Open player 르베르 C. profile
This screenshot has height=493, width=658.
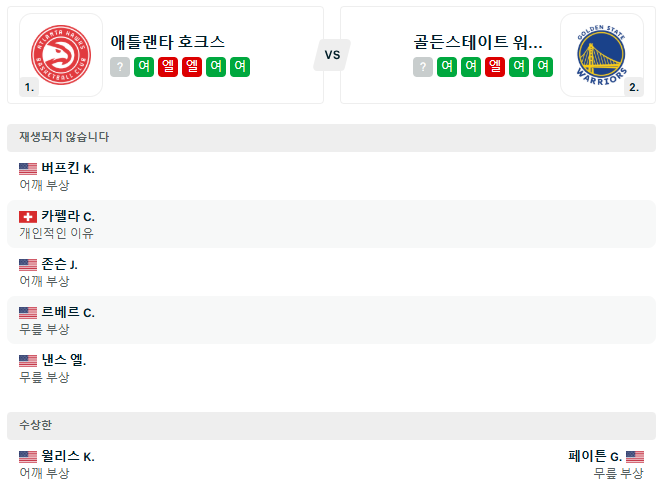(67, 313)
